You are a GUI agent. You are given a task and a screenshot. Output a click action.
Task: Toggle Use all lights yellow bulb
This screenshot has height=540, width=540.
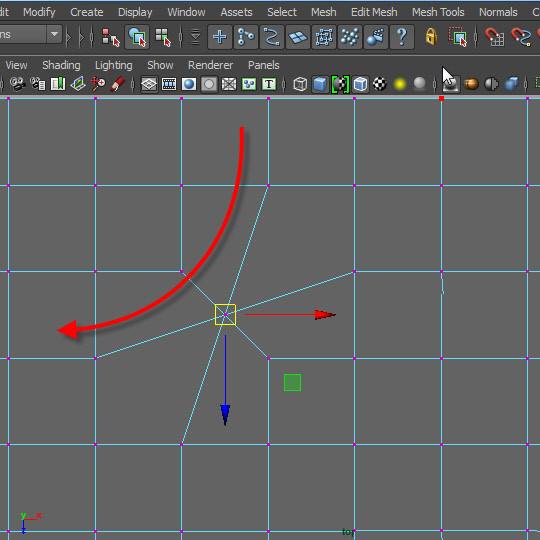coord(399,84)
